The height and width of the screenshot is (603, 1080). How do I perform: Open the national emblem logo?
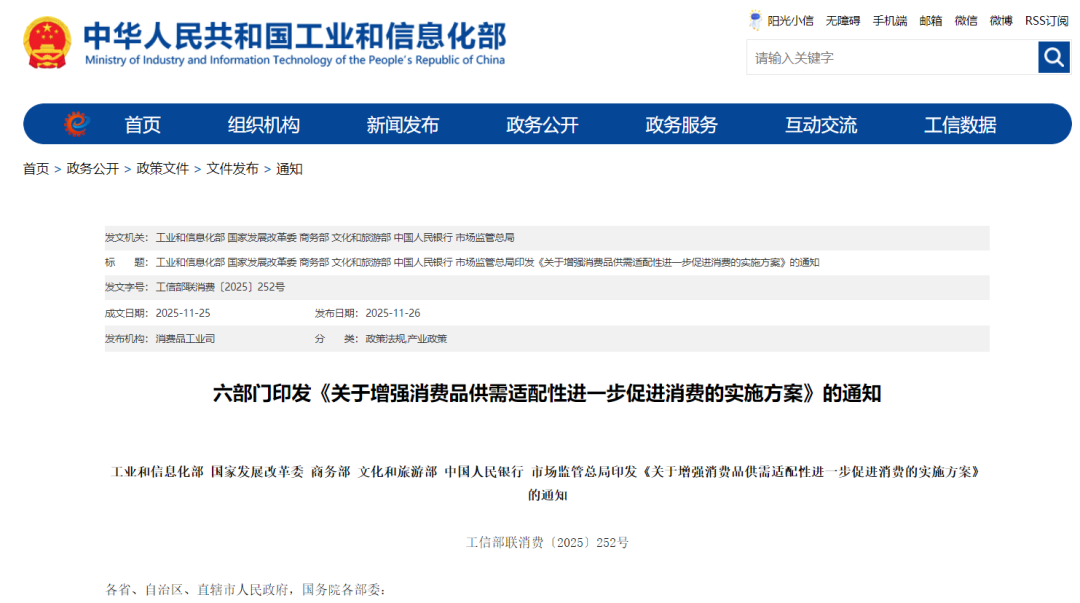point(47,43)
